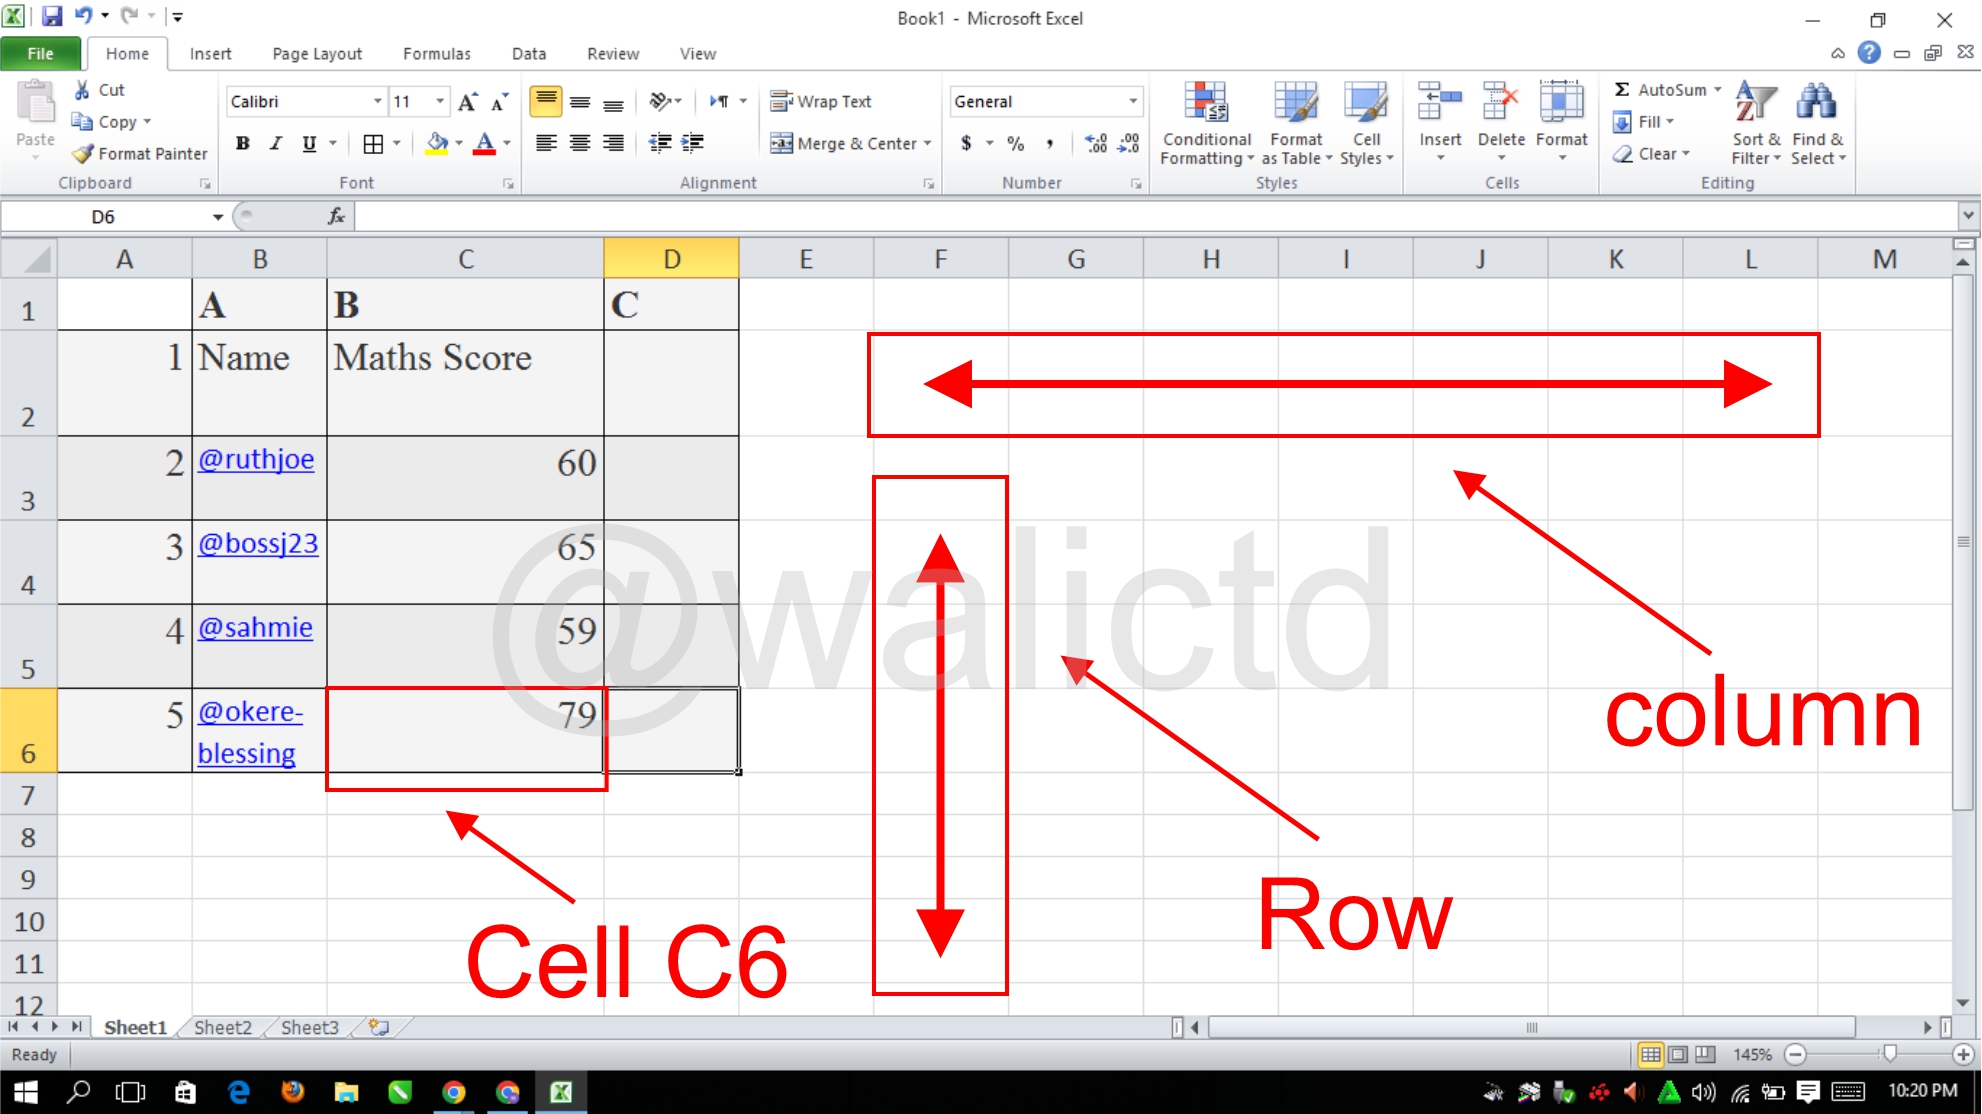Expand the font size dropdown
Screen dimensions: 1982x1114
coord(439,102)
